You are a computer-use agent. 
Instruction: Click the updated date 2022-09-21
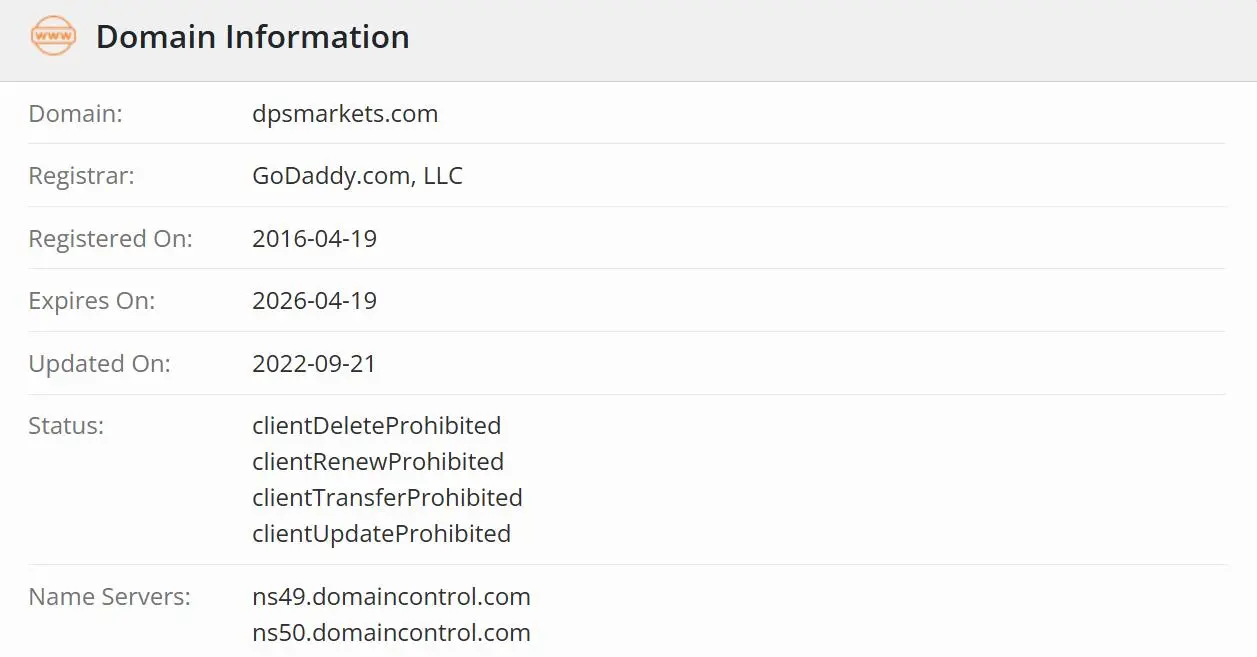pos(314,364)
